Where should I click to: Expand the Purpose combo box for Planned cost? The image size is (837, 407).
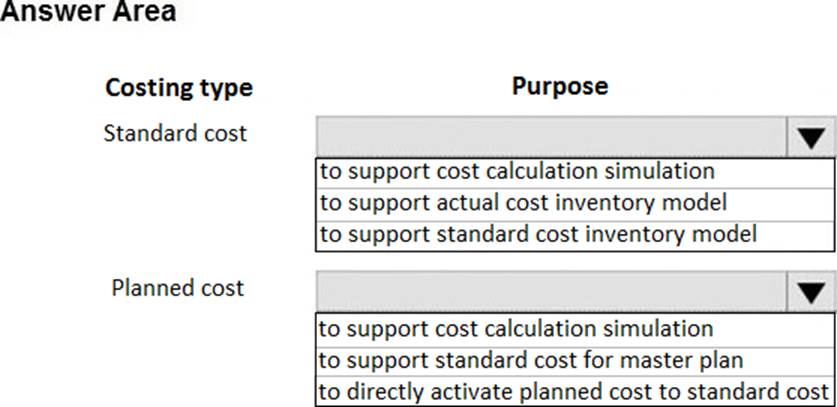[x=810, y=291]
